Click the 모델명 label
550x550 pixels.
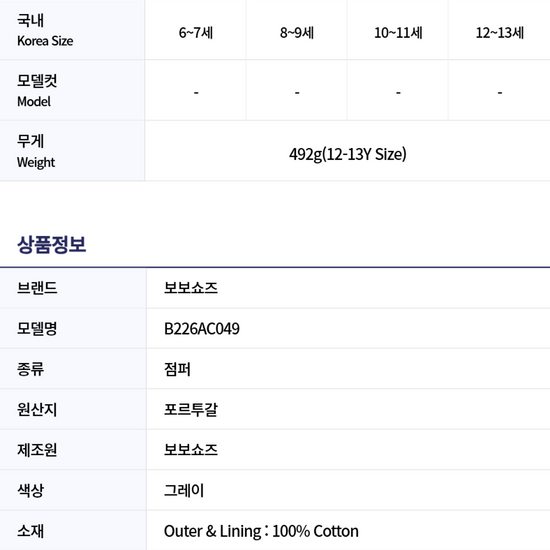(x=37, y=329)
